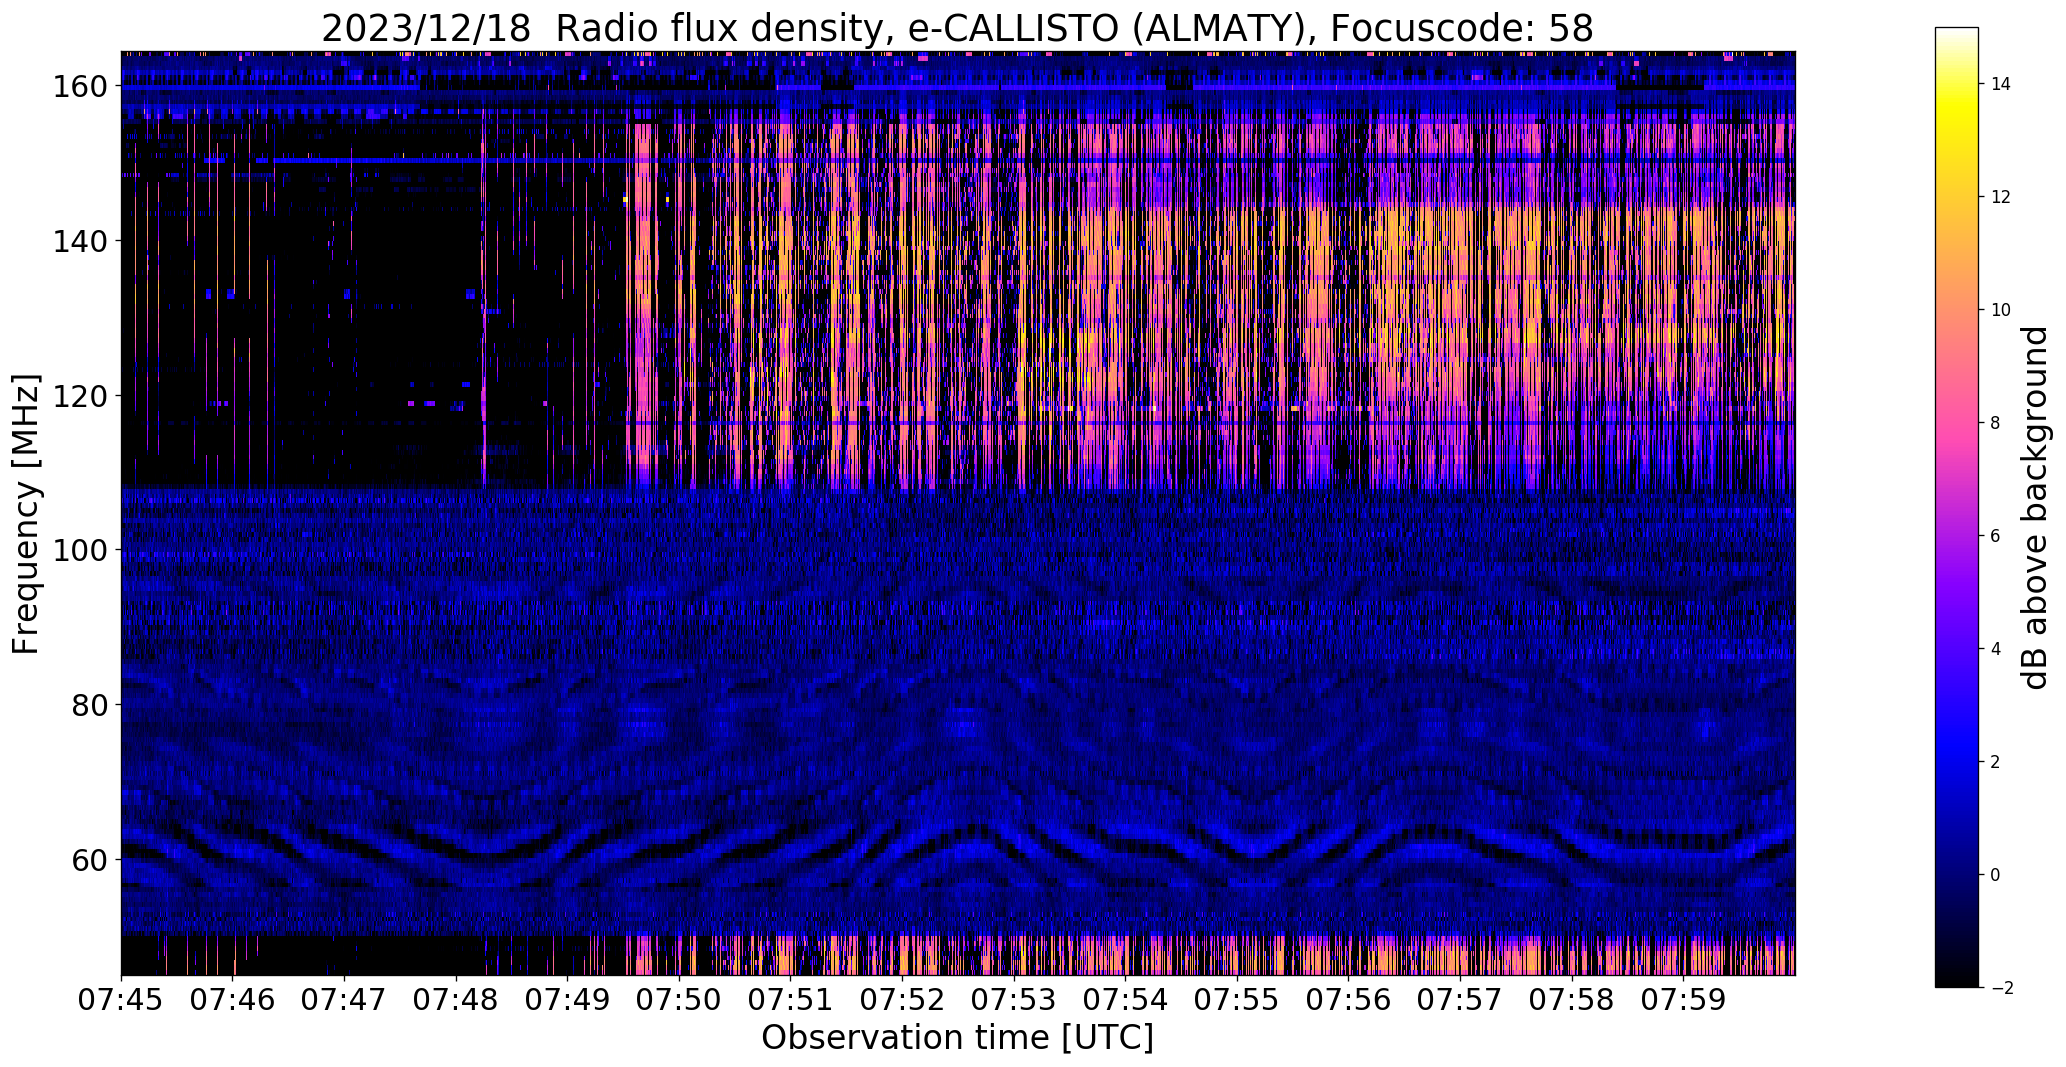Click the colorbar 6 tick label

tap(1995, 536)
